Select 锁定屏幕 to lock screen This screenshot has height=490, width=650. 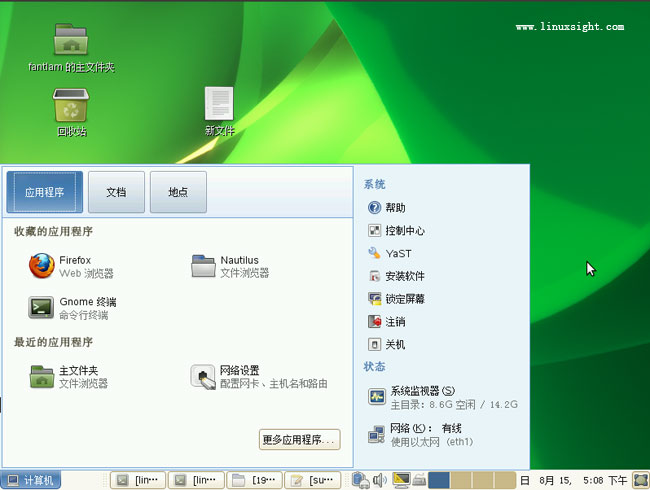(404, 298)
